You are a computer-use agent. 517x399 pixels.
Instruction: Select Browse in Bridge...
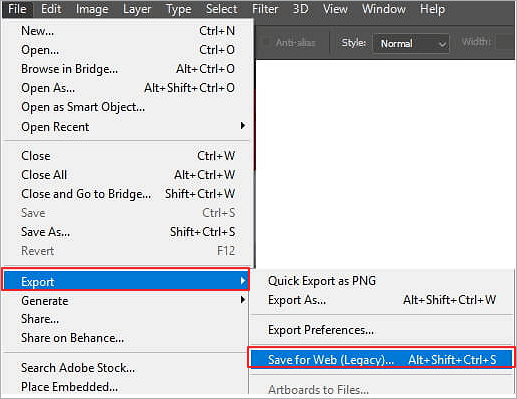click(x=127, y=69)
